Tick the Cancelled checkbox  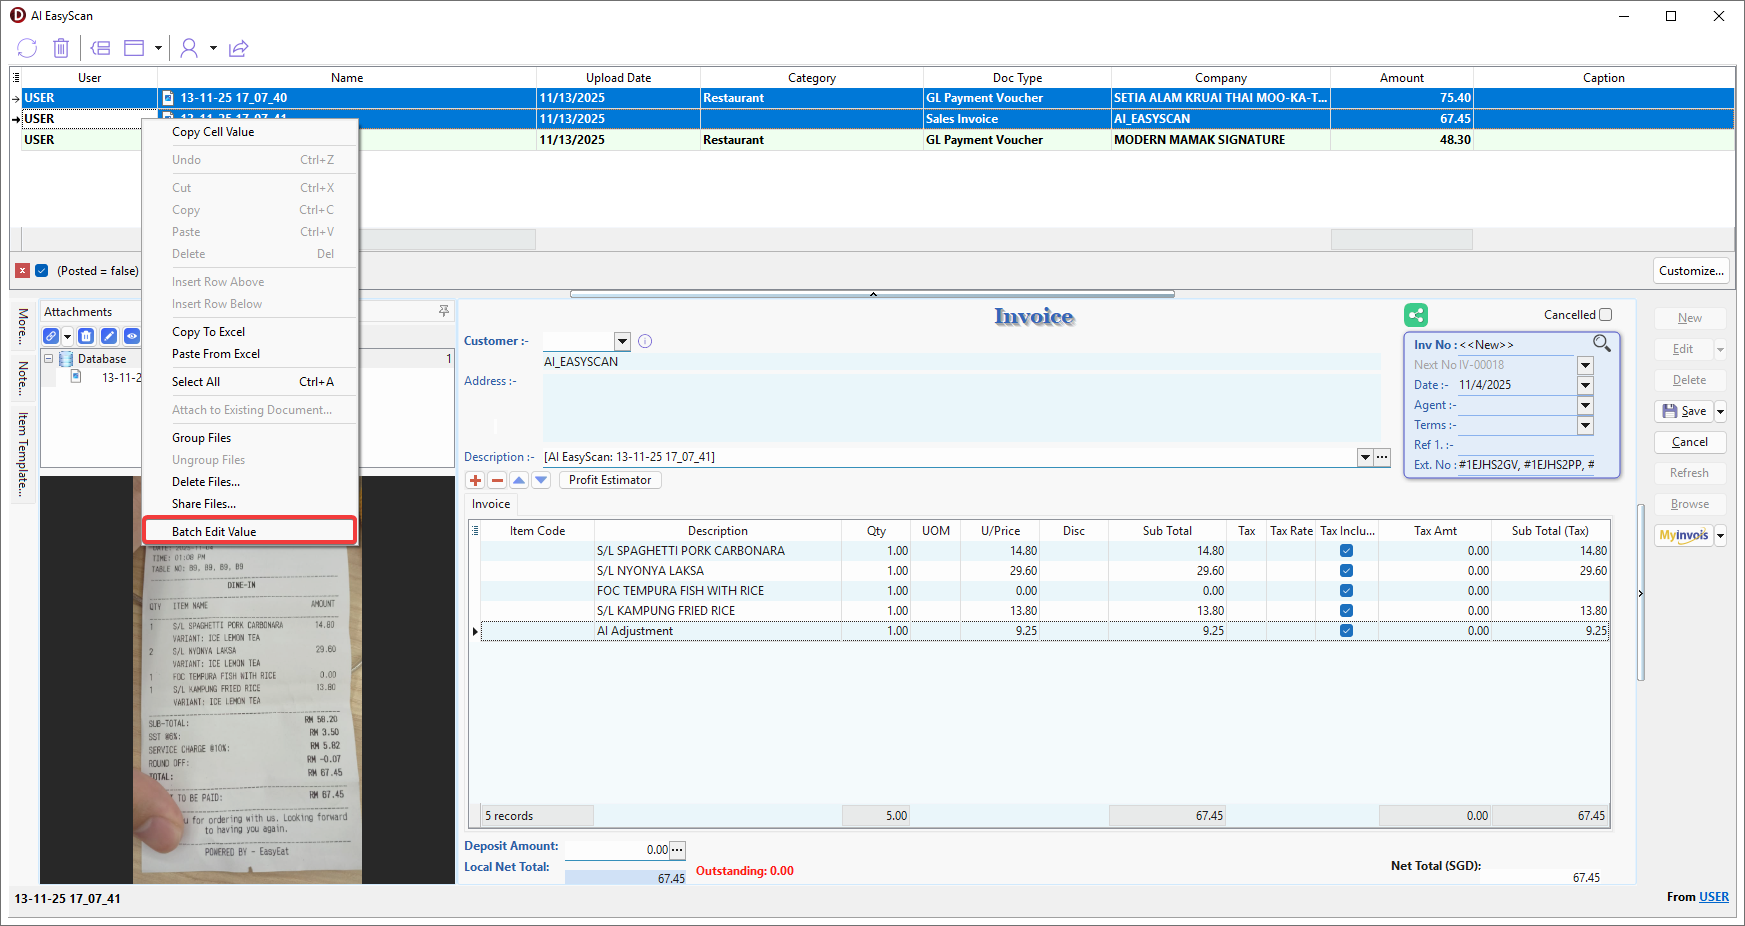(1605, 315)
